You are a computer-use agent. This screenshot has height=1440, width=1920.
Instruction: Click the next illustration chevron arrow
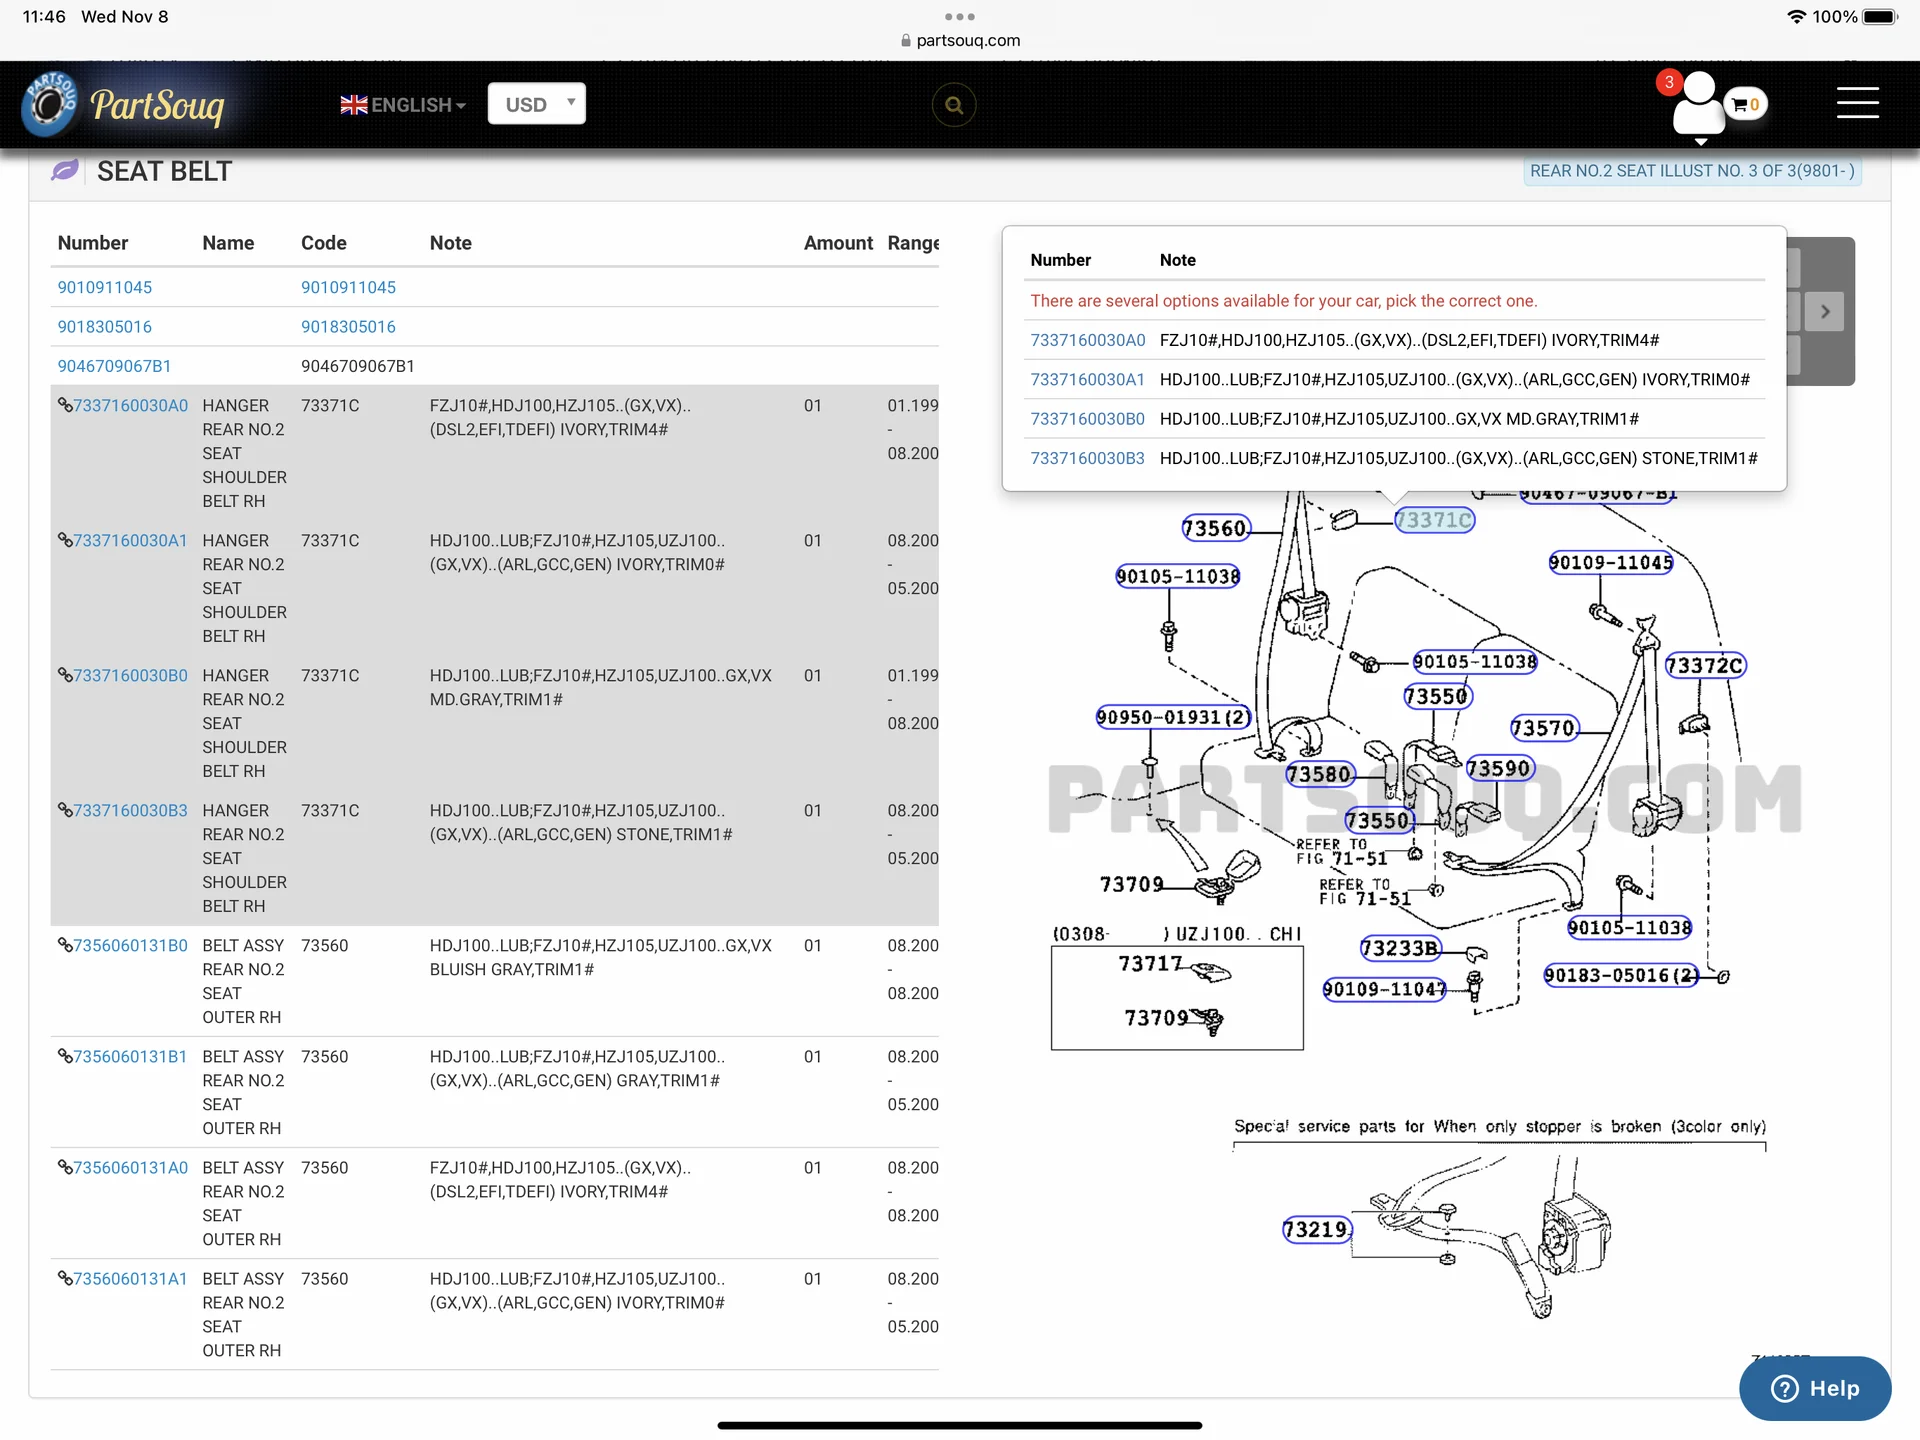click(x=1825, y=311)
